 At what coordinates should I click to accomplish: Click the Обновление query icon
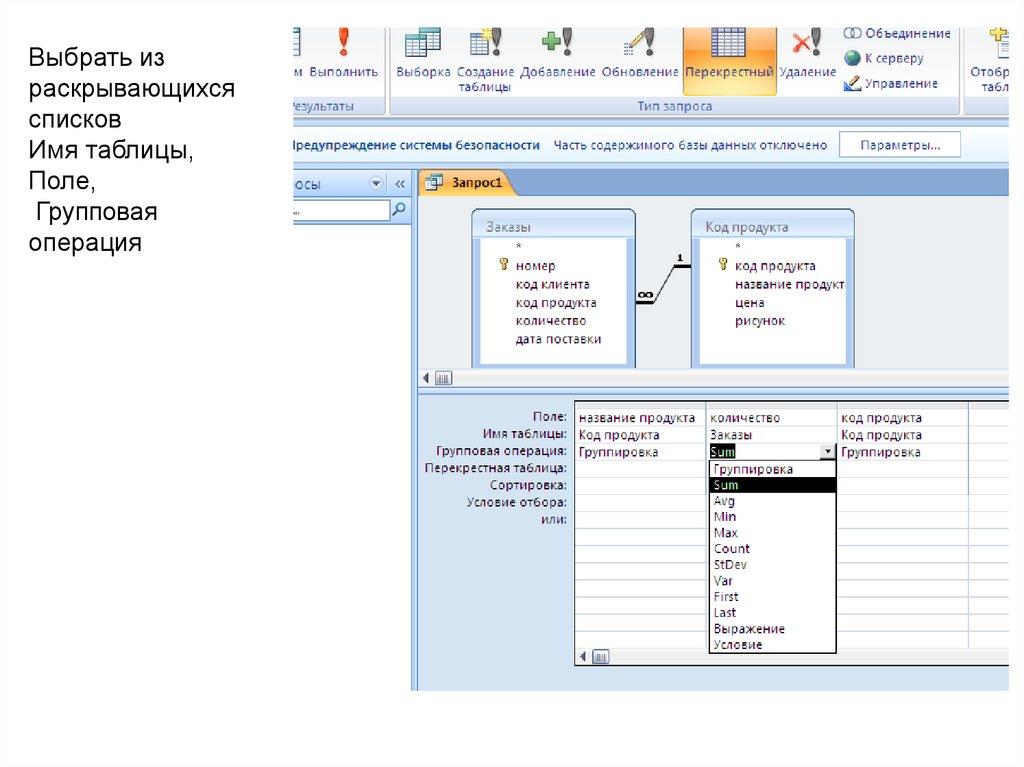(x=640, y=45)
